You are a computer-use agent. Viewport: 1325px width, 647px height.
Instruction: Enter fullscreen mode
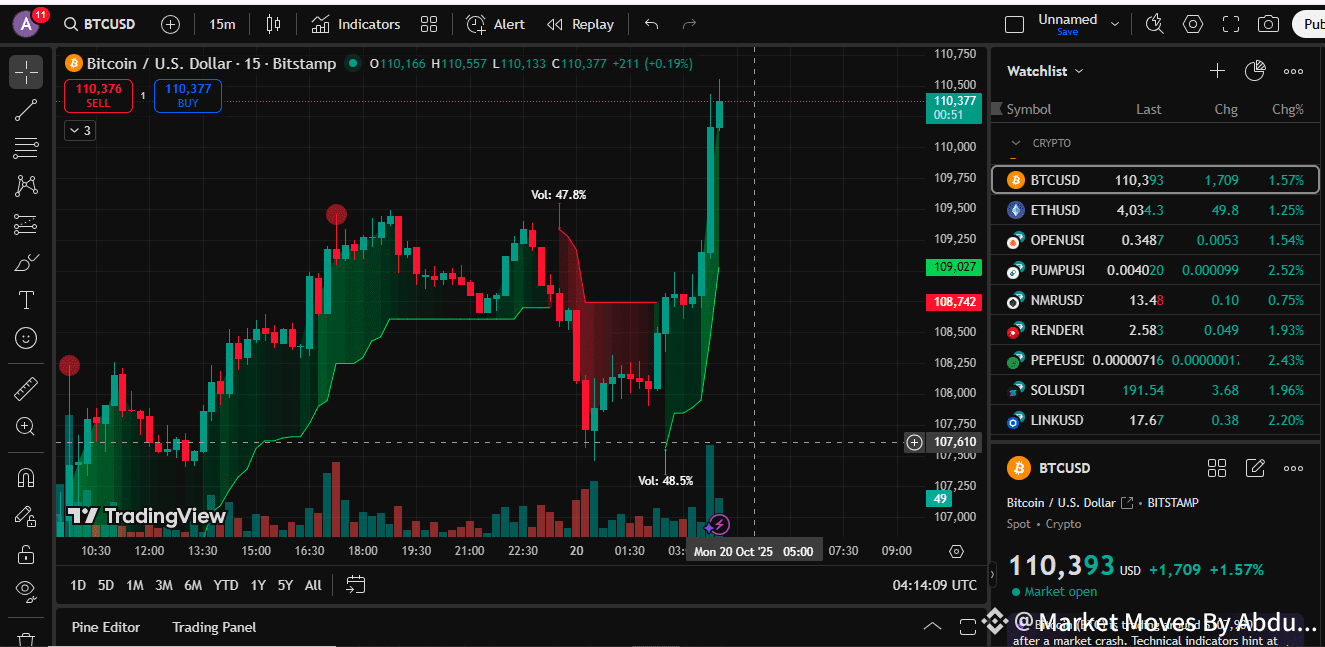1231,24
